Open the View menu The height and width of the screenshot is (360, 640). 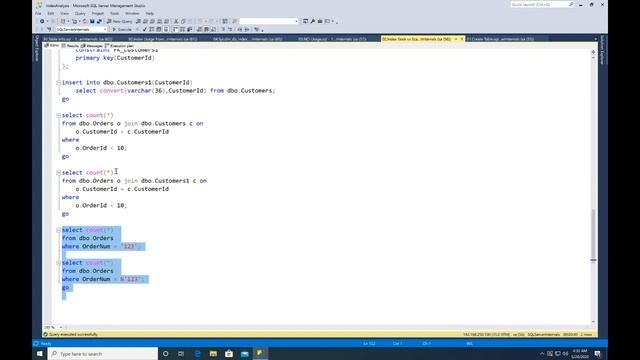(x=64, y=13)
